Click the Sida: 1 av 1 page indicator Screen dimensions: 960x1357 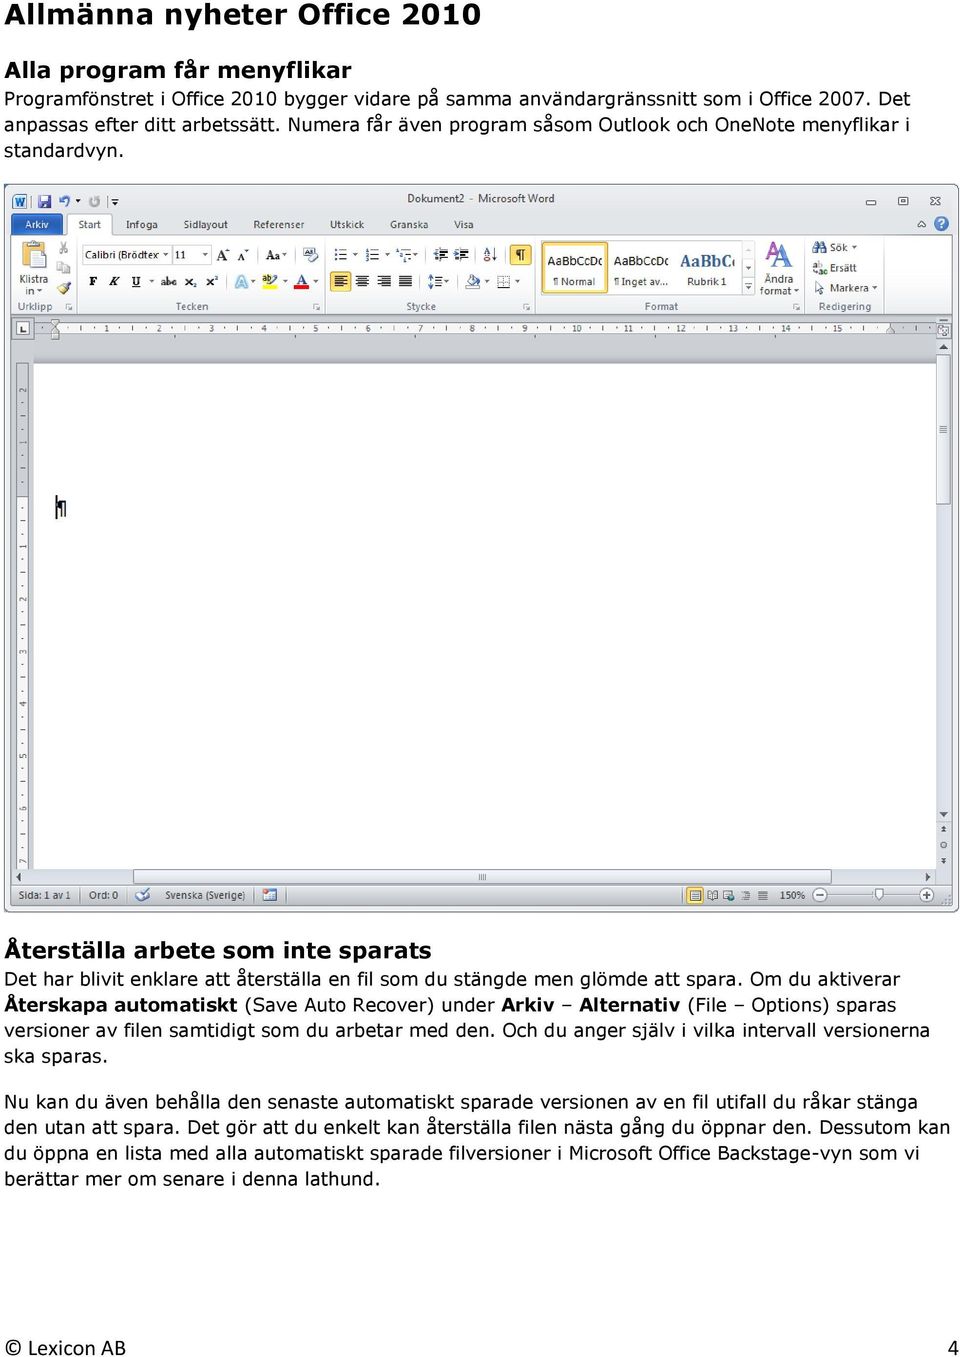(x=45, y=895)
